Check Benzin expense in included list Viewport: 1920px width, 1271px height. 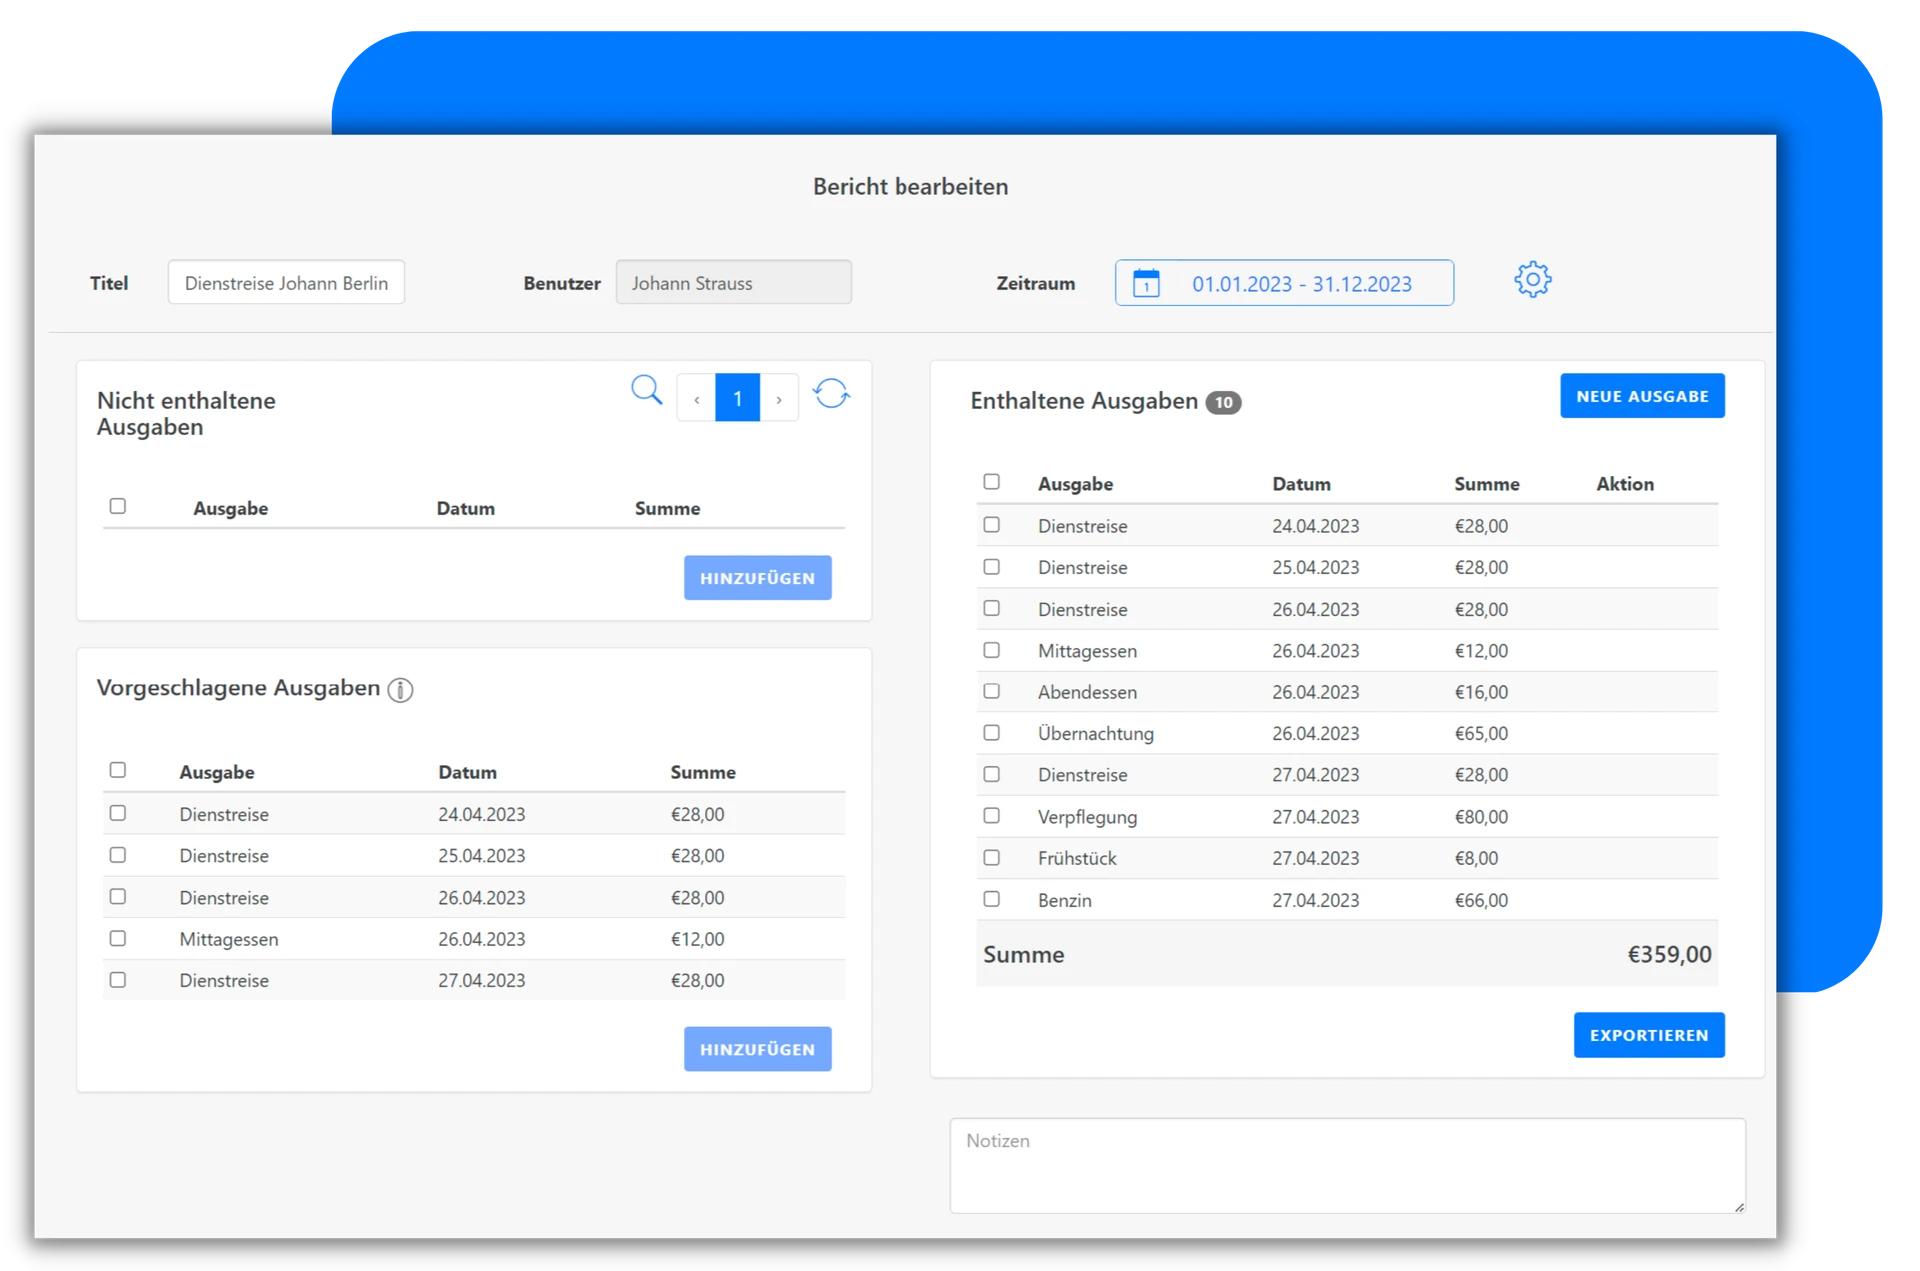pyautogui.click(x=991, y=899)
